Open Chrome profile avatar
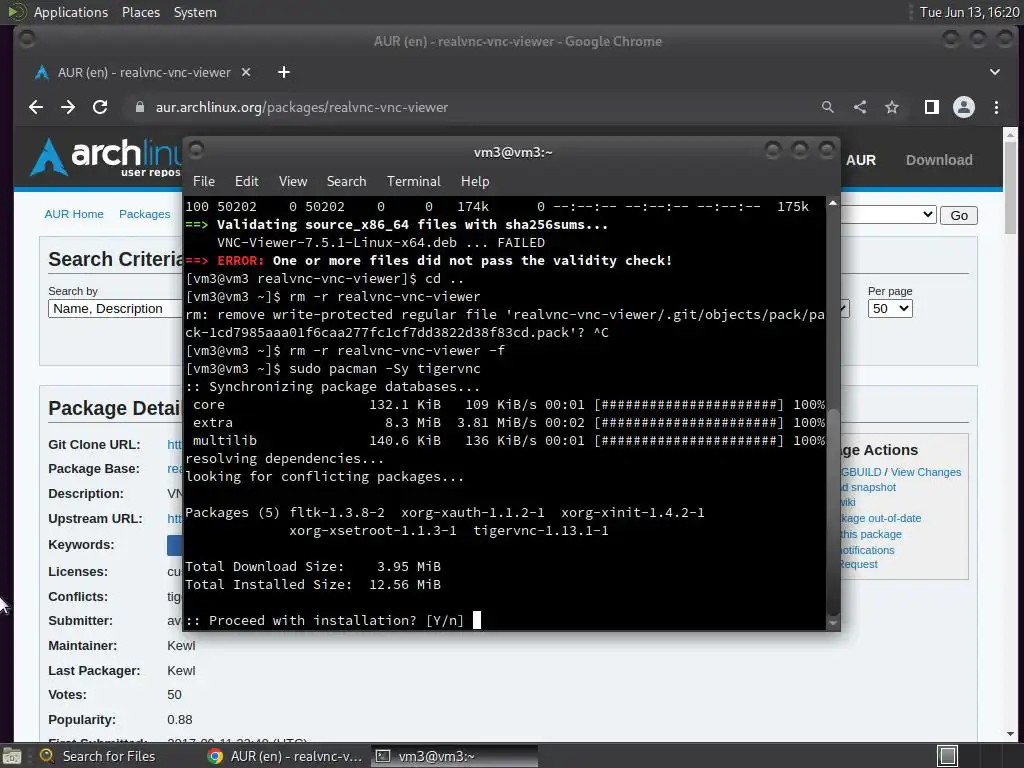Image resolution: width=1024 pixels, height=768 pixels. pyautogui.click(x=964, y=107)
